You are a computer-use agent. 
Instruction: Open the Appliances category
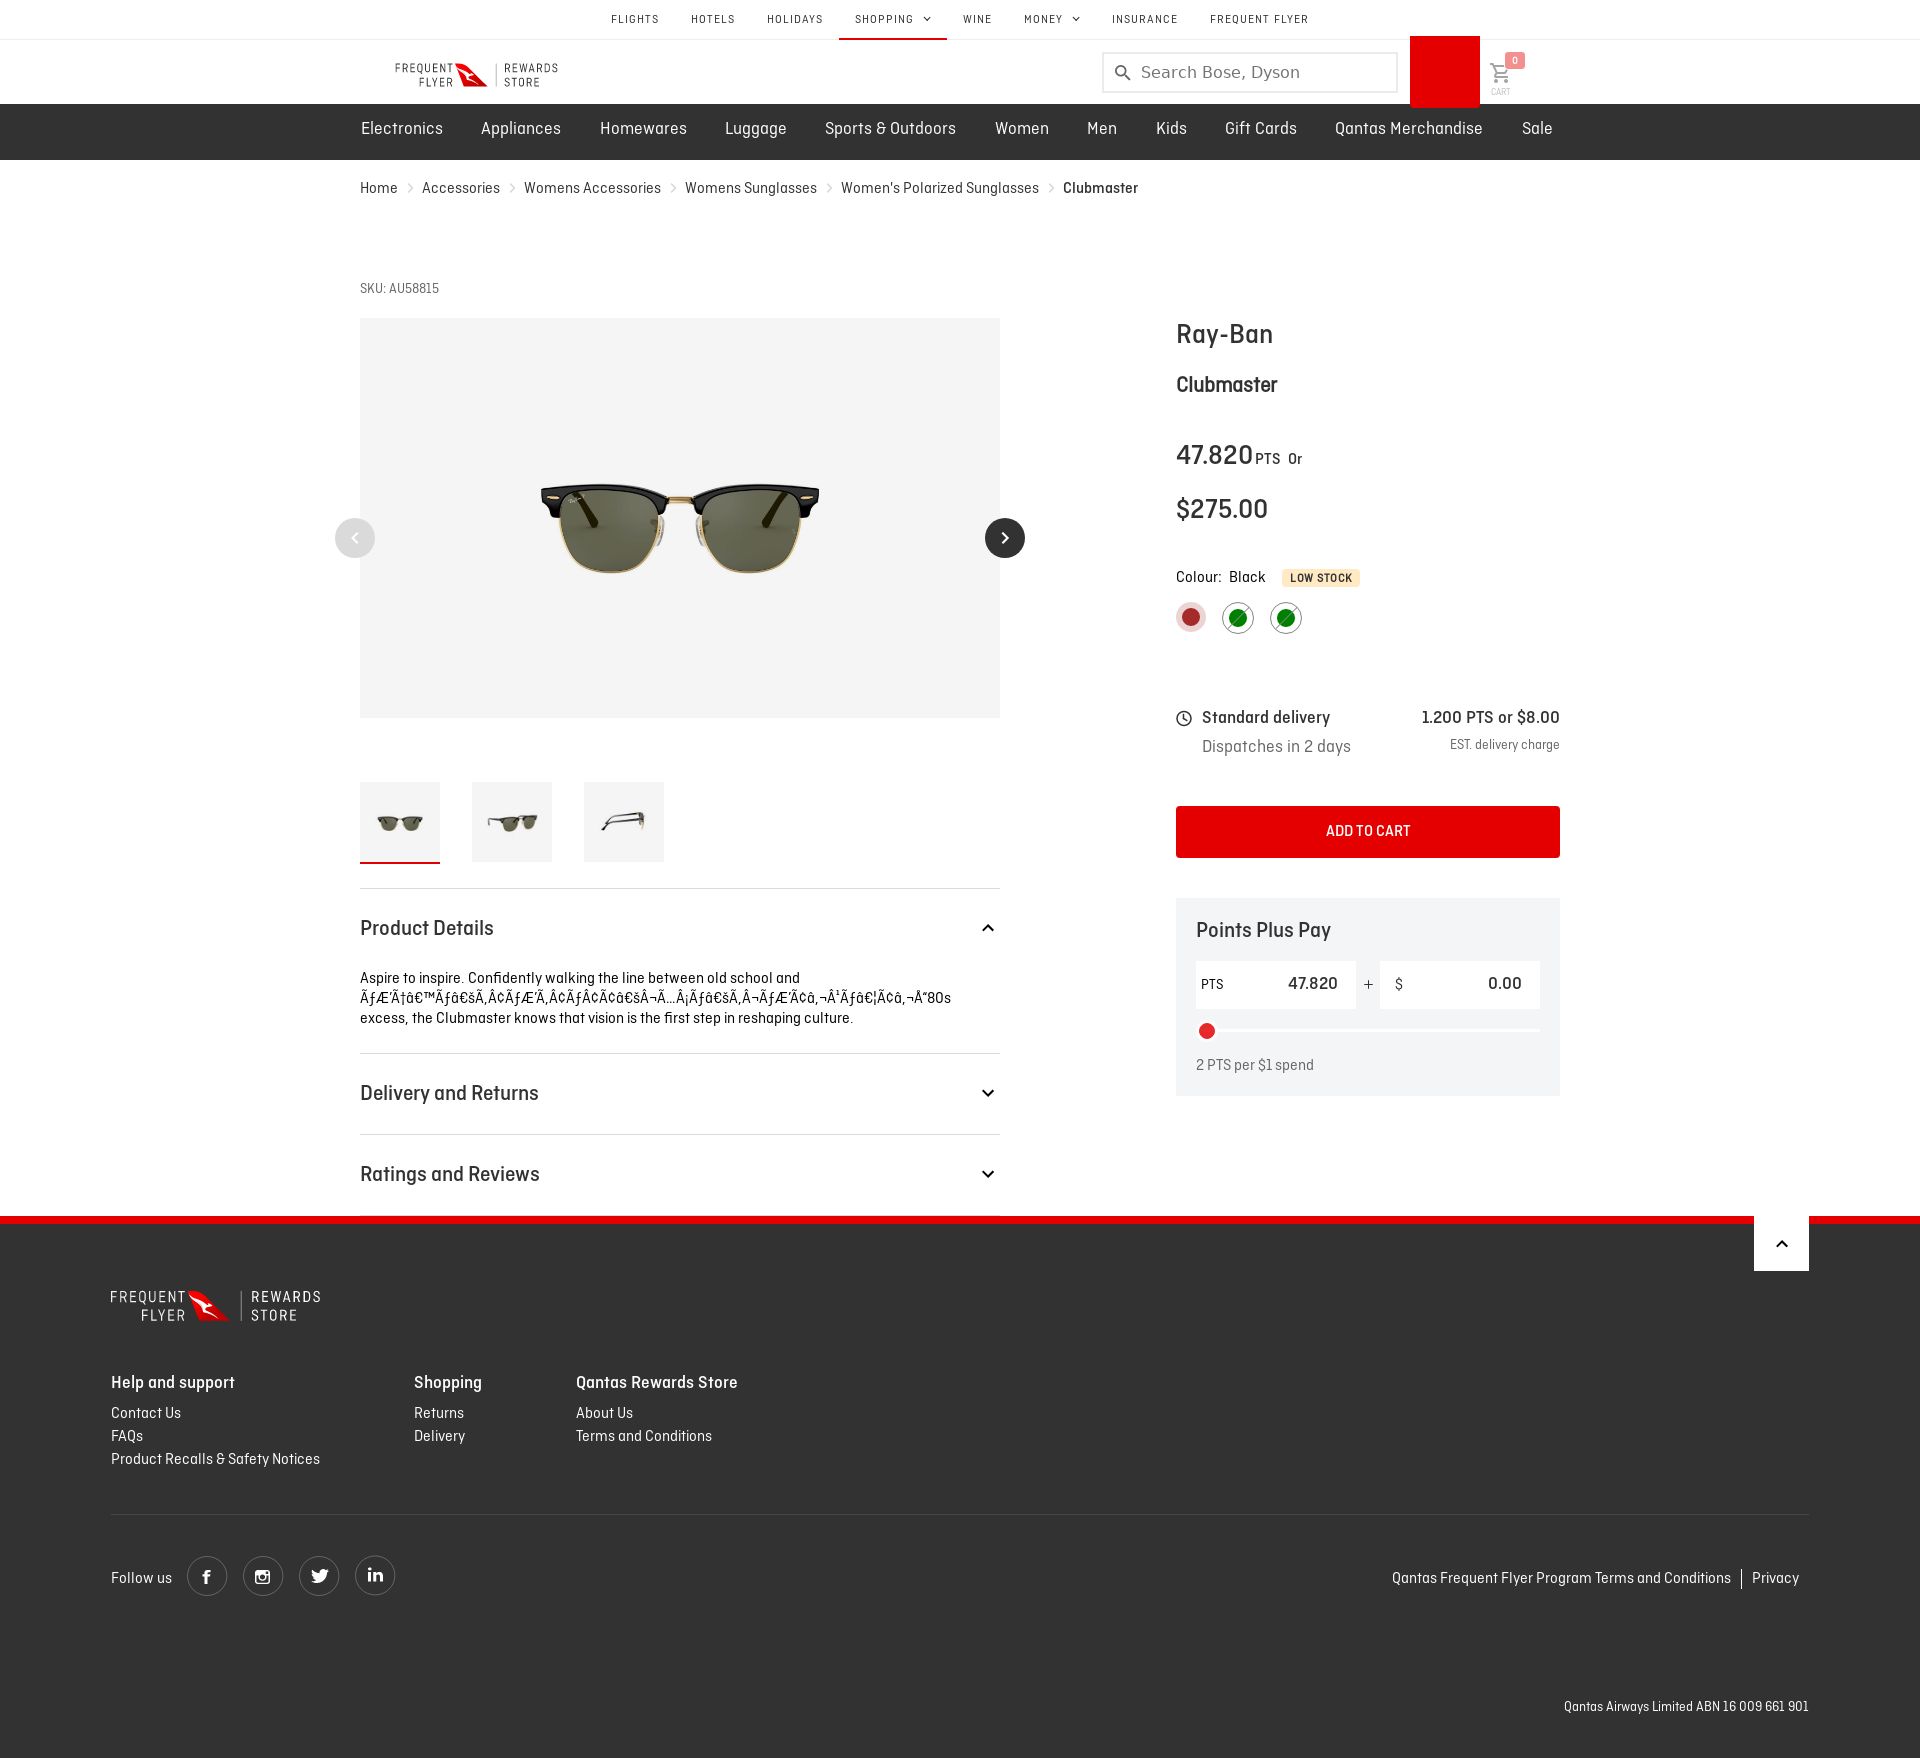(521, 128)
